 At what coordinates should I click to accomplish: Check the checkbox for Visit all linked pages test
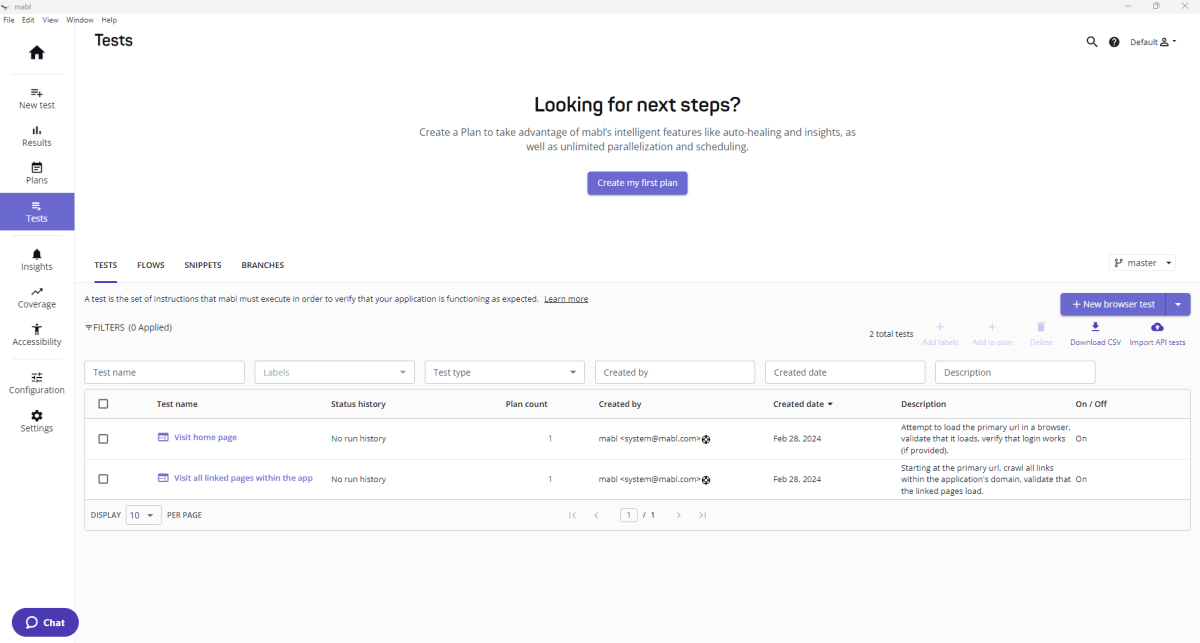click(103, 478)
